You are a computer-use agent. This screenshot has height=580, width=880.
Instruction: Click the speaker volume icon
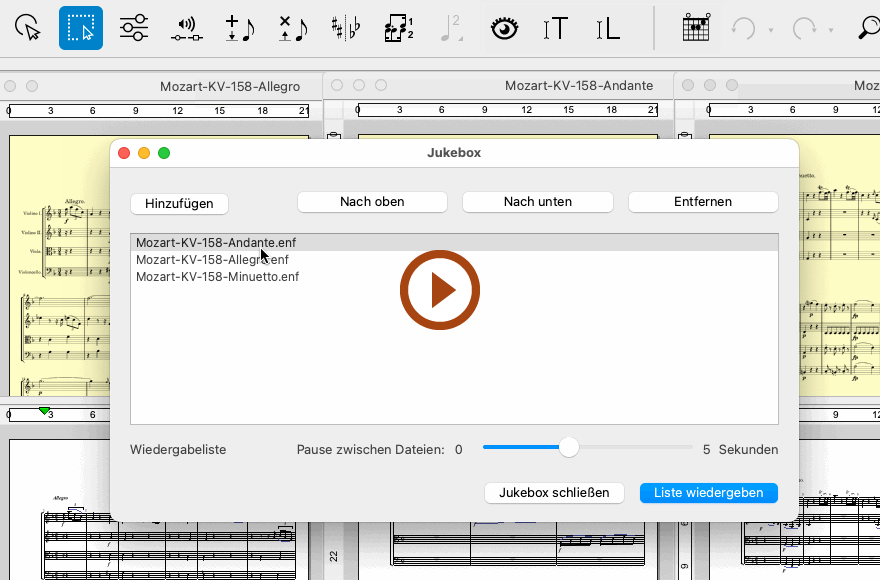[x=186, y=29]
